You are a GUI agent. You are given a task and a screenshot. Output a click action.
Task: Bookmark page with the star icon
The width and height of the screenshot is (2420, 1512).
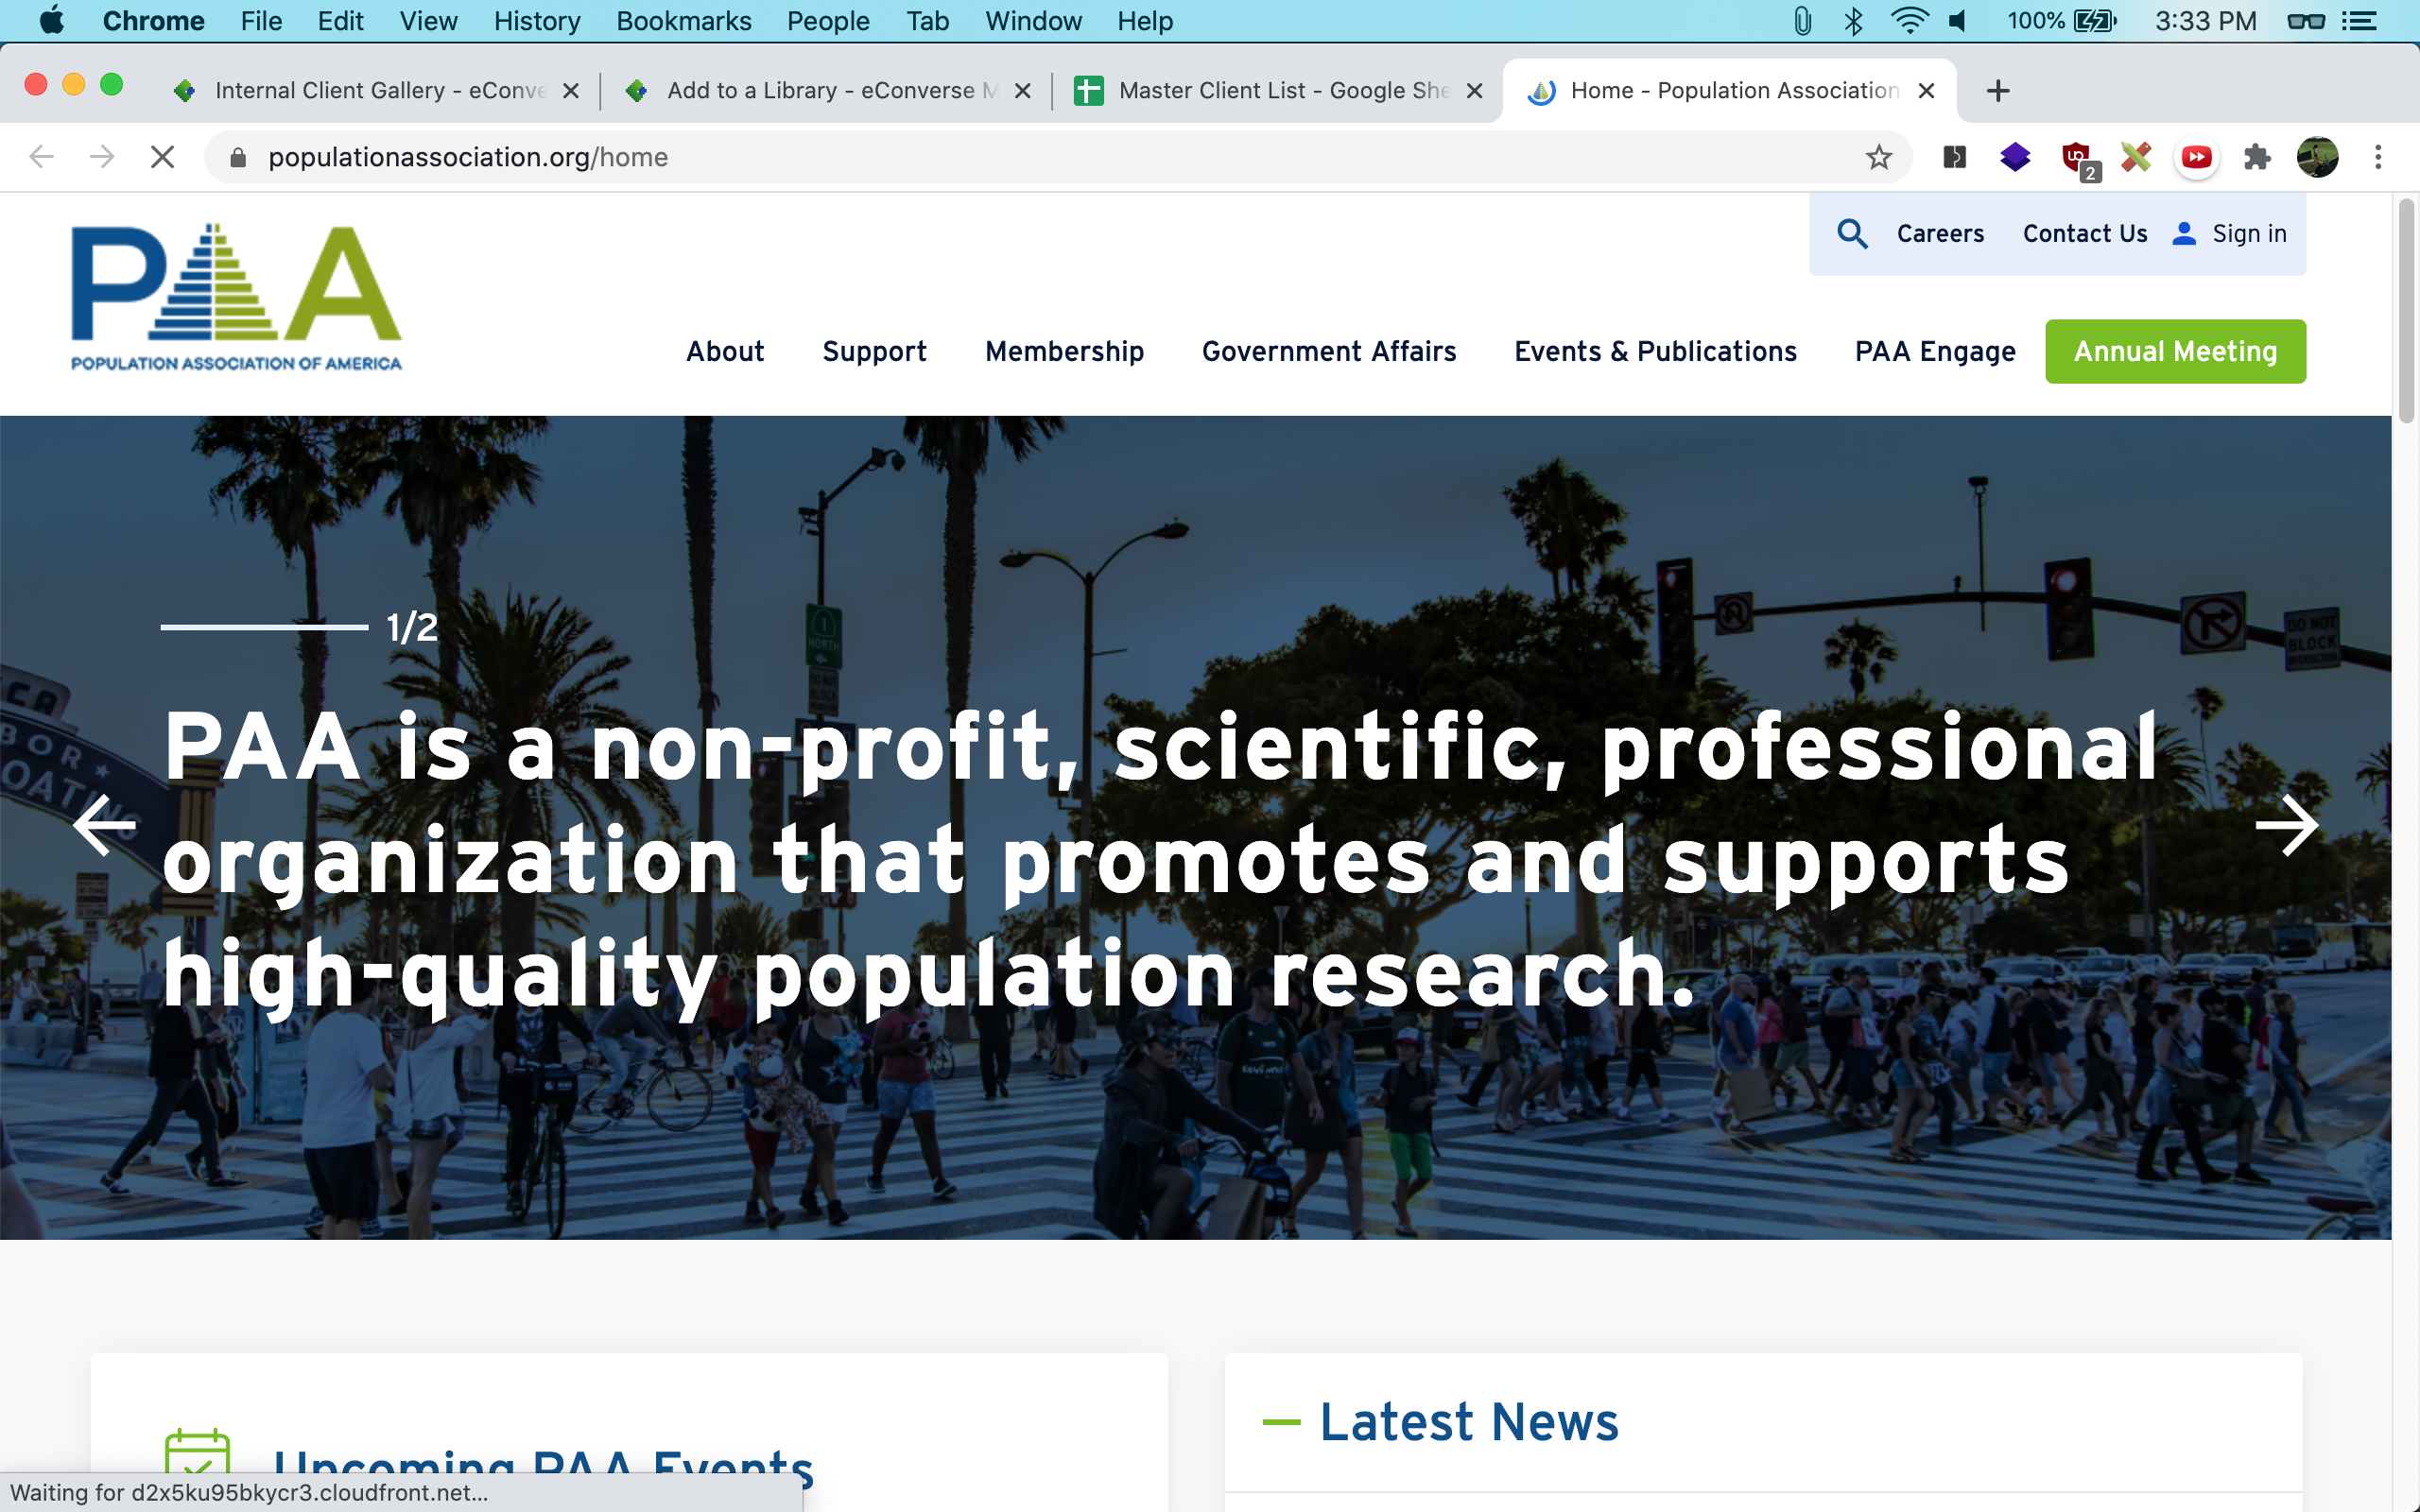[1878, 157]
